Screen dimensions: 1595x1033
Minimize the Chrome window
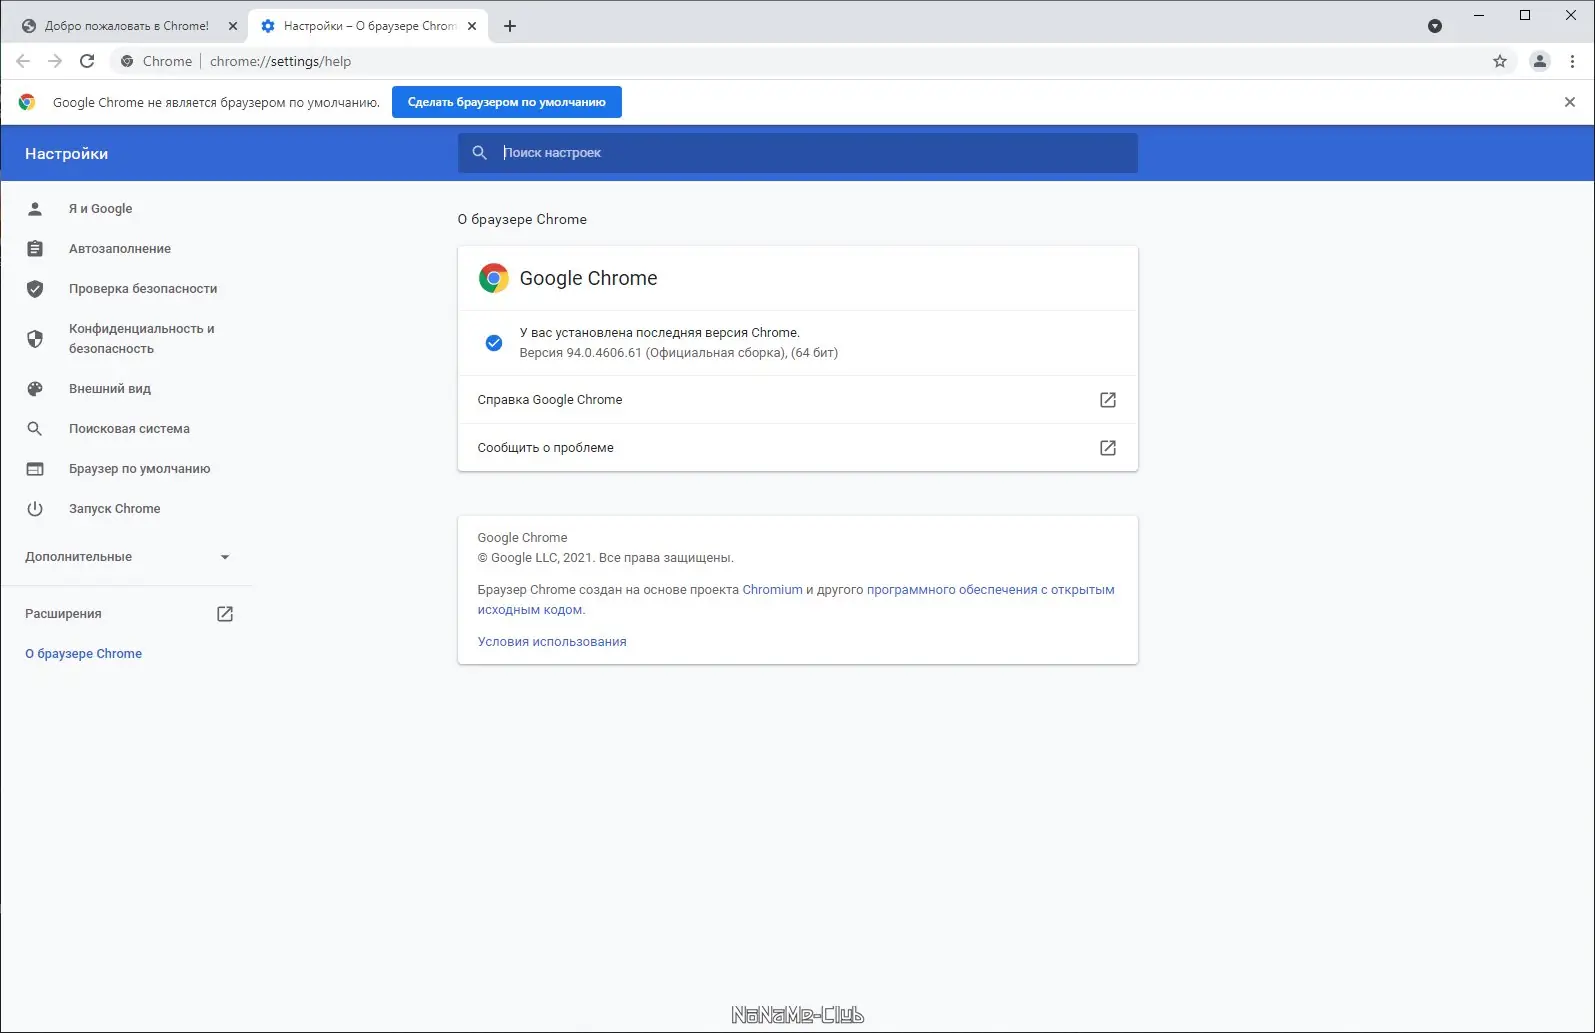tap(1479, 15)
